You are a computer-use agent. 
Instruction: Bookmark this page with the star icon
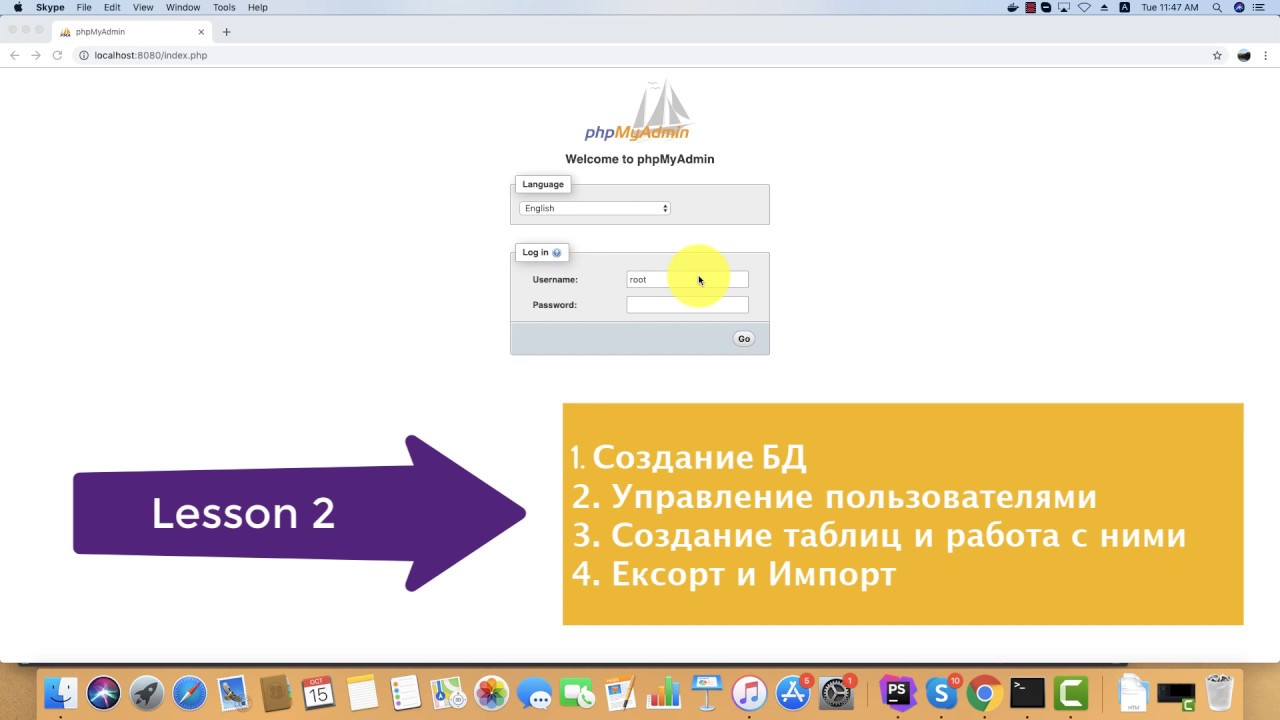tap(1217, 56)
